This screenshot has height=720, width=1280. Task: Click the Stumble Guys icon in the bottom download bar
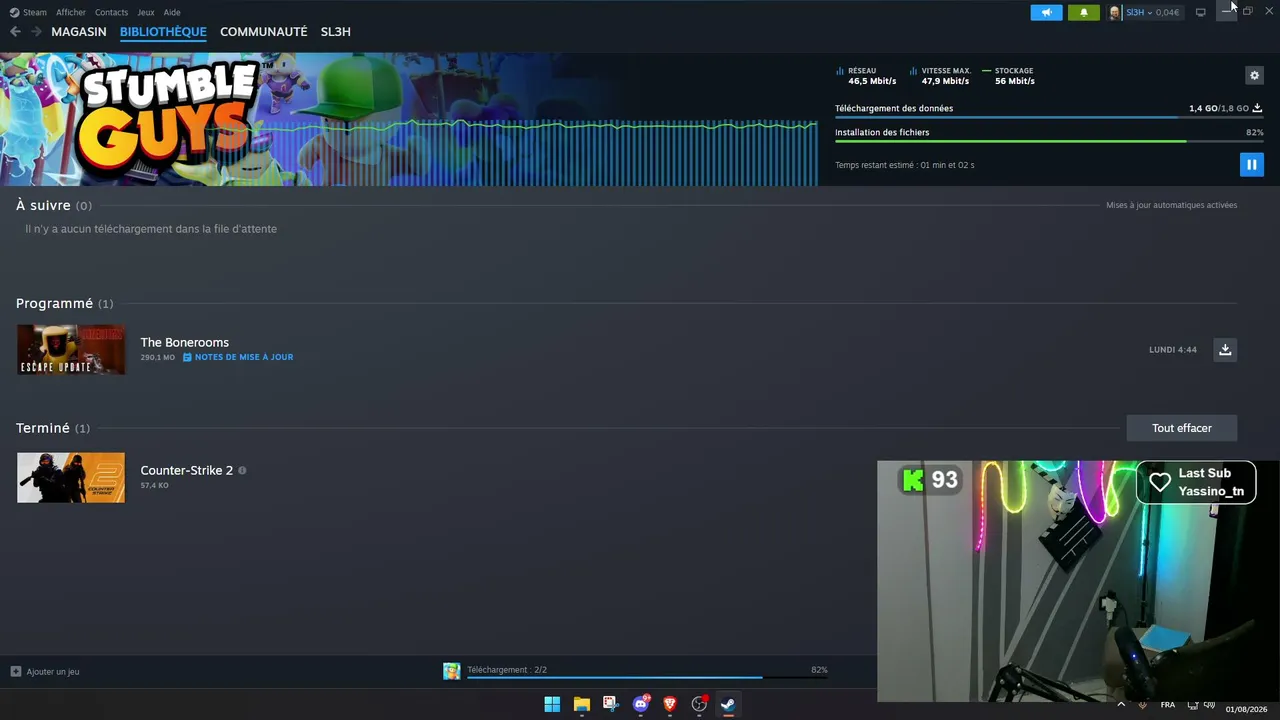click(452, 671)
